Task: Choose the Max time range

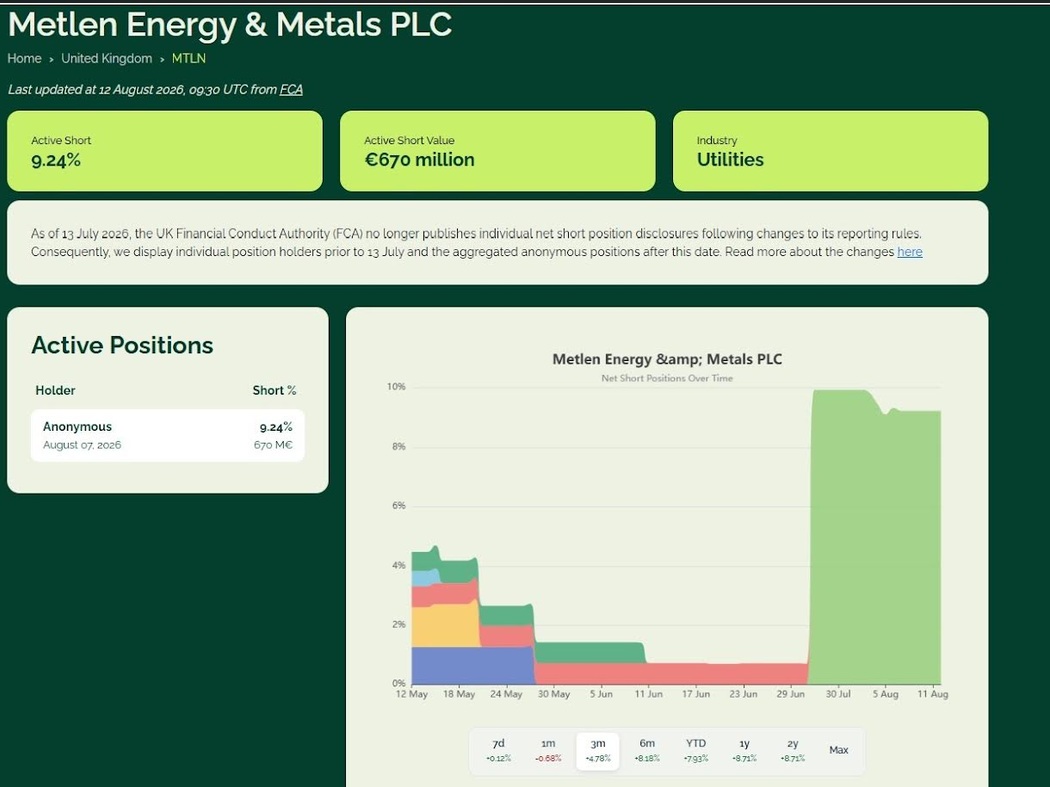Action: tap(838, 750)
